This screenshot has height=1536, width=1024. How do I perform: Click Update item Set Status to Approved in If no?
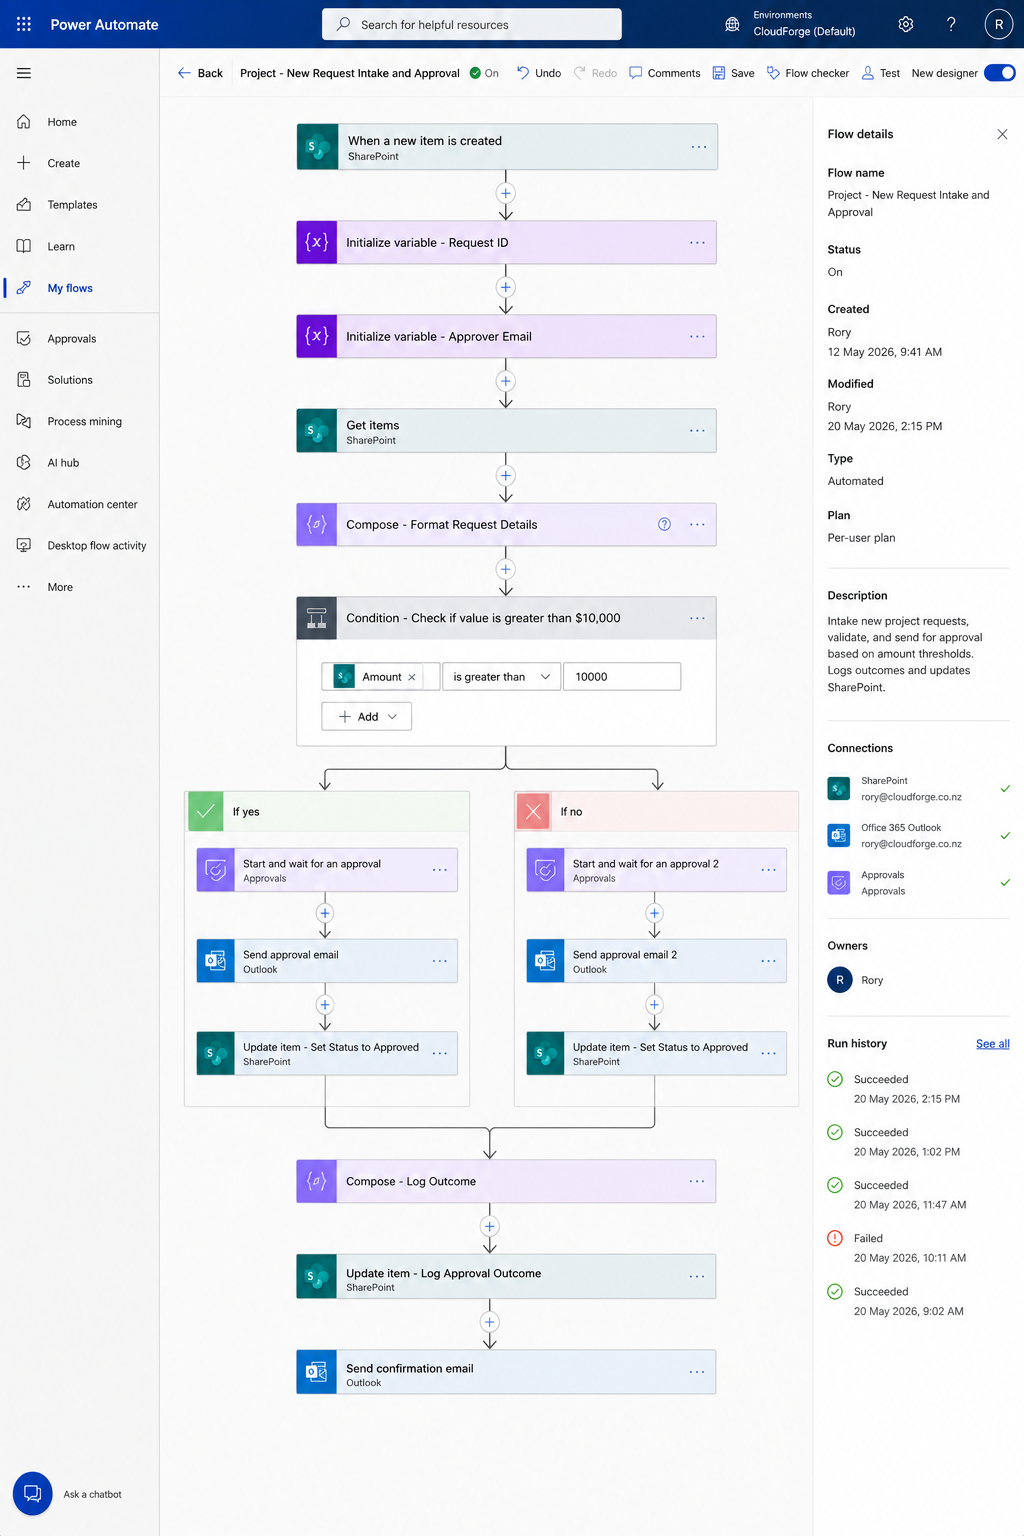tap(657, 1054)
